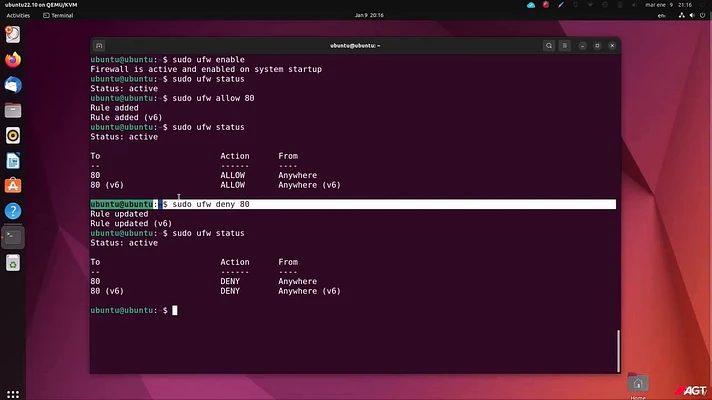Image resolution: width=712 pixels, height=400 pixels.
Task: Click the power icon in the top bar
Action: click(702, 15)
